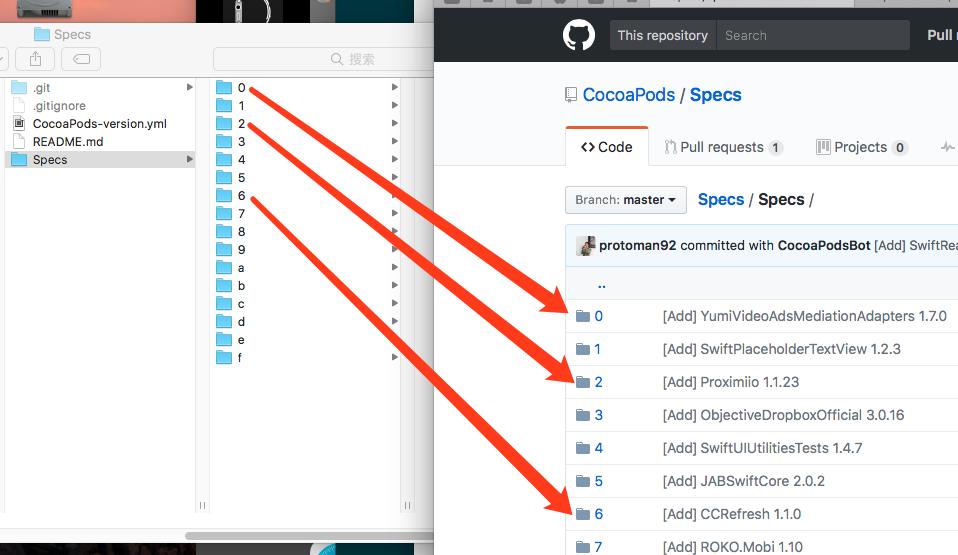Go to parent directory via .. link
The width and height of the screenshot is (958, 555).
601,284
